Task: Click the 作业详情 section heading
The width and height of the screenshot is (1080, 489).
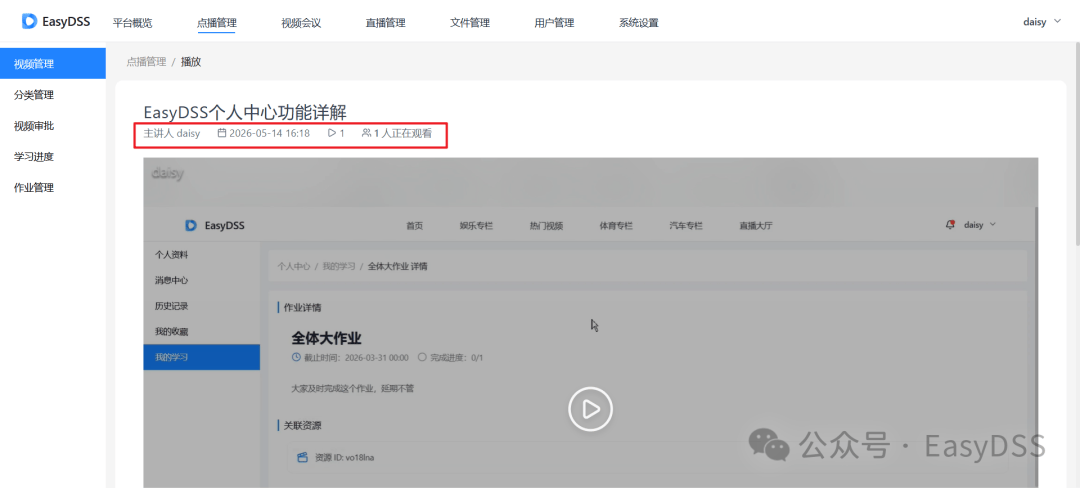Action: 302,308
